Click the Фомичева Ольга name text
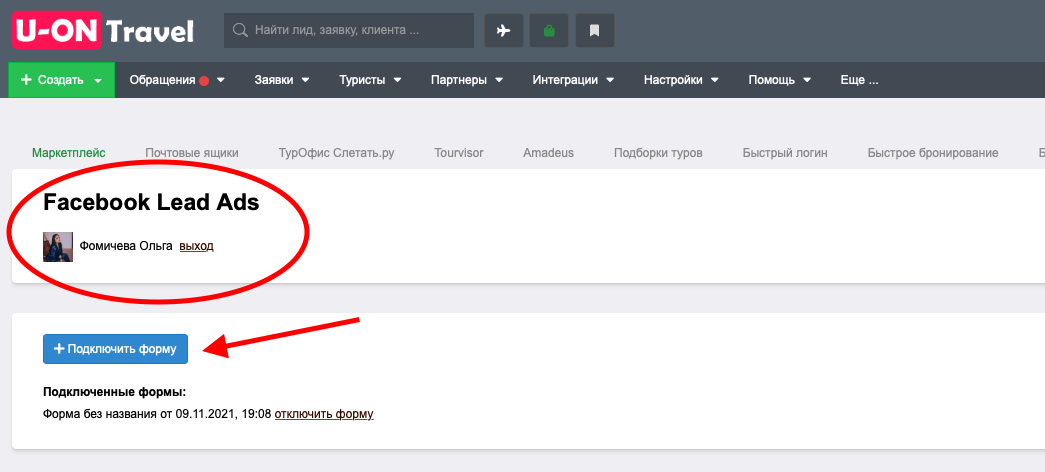 pyautogui.click(x=126, y=246)
